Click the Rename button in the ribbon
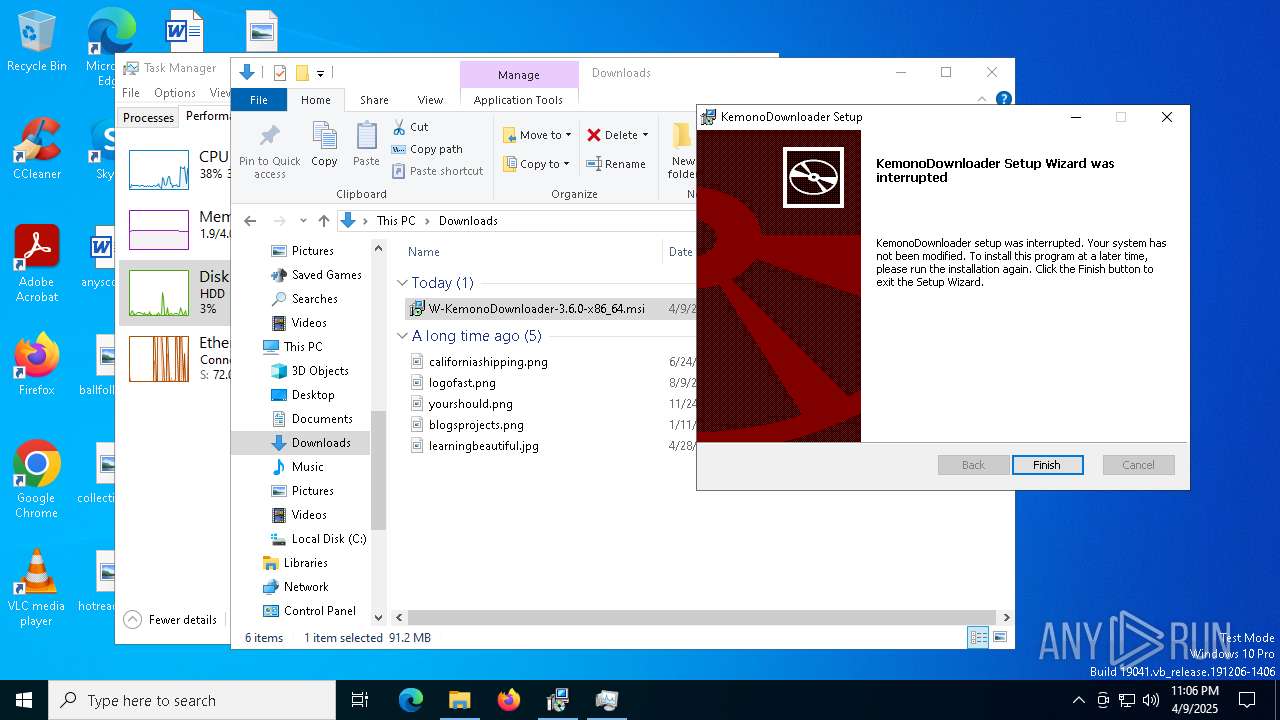This screenshot has height=720, width=1280. [x=616, y=164]
